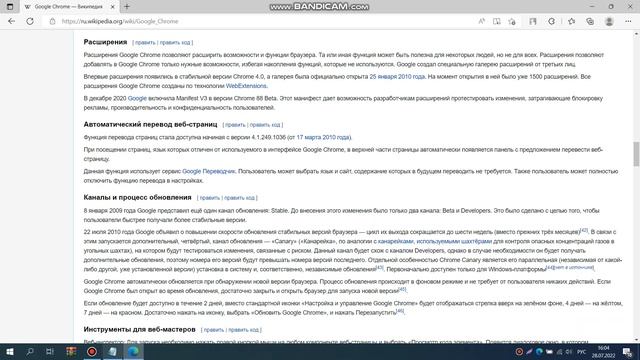This screenshot has height=360, width=640.
Task: Open the Bandicam recorder taskbar icon
Action: (92, 351)
